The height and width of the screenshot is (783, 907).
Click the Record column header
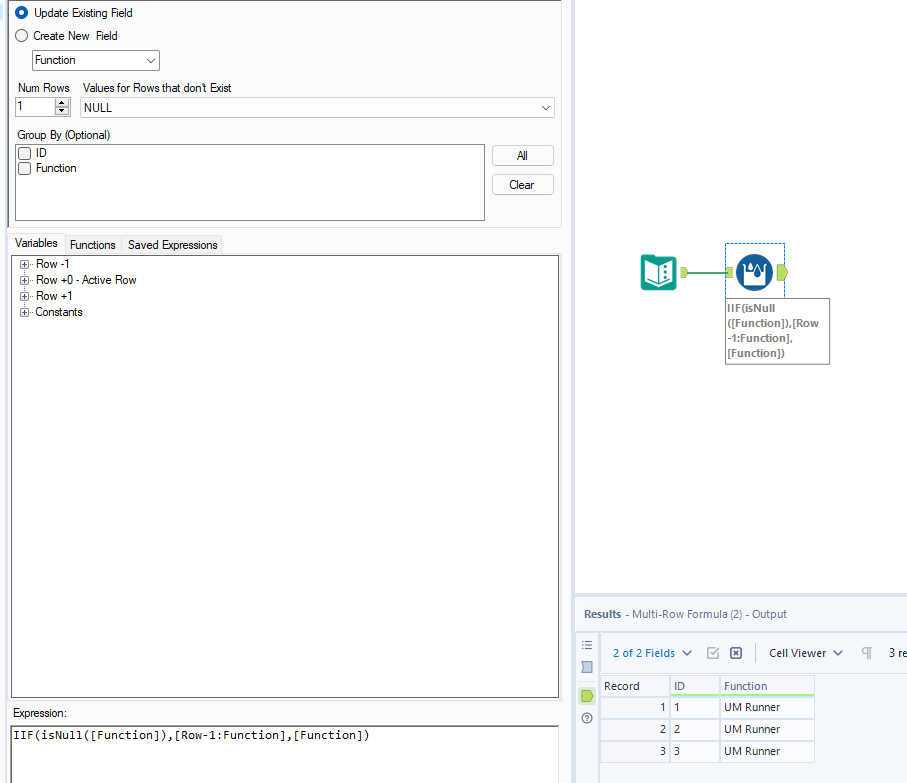click(635, 686)
